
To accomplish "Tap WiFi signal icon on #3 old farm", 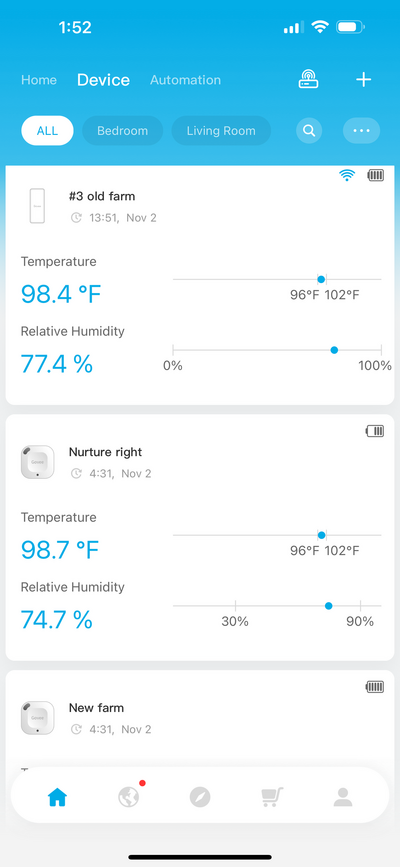I will coord(347,175).
